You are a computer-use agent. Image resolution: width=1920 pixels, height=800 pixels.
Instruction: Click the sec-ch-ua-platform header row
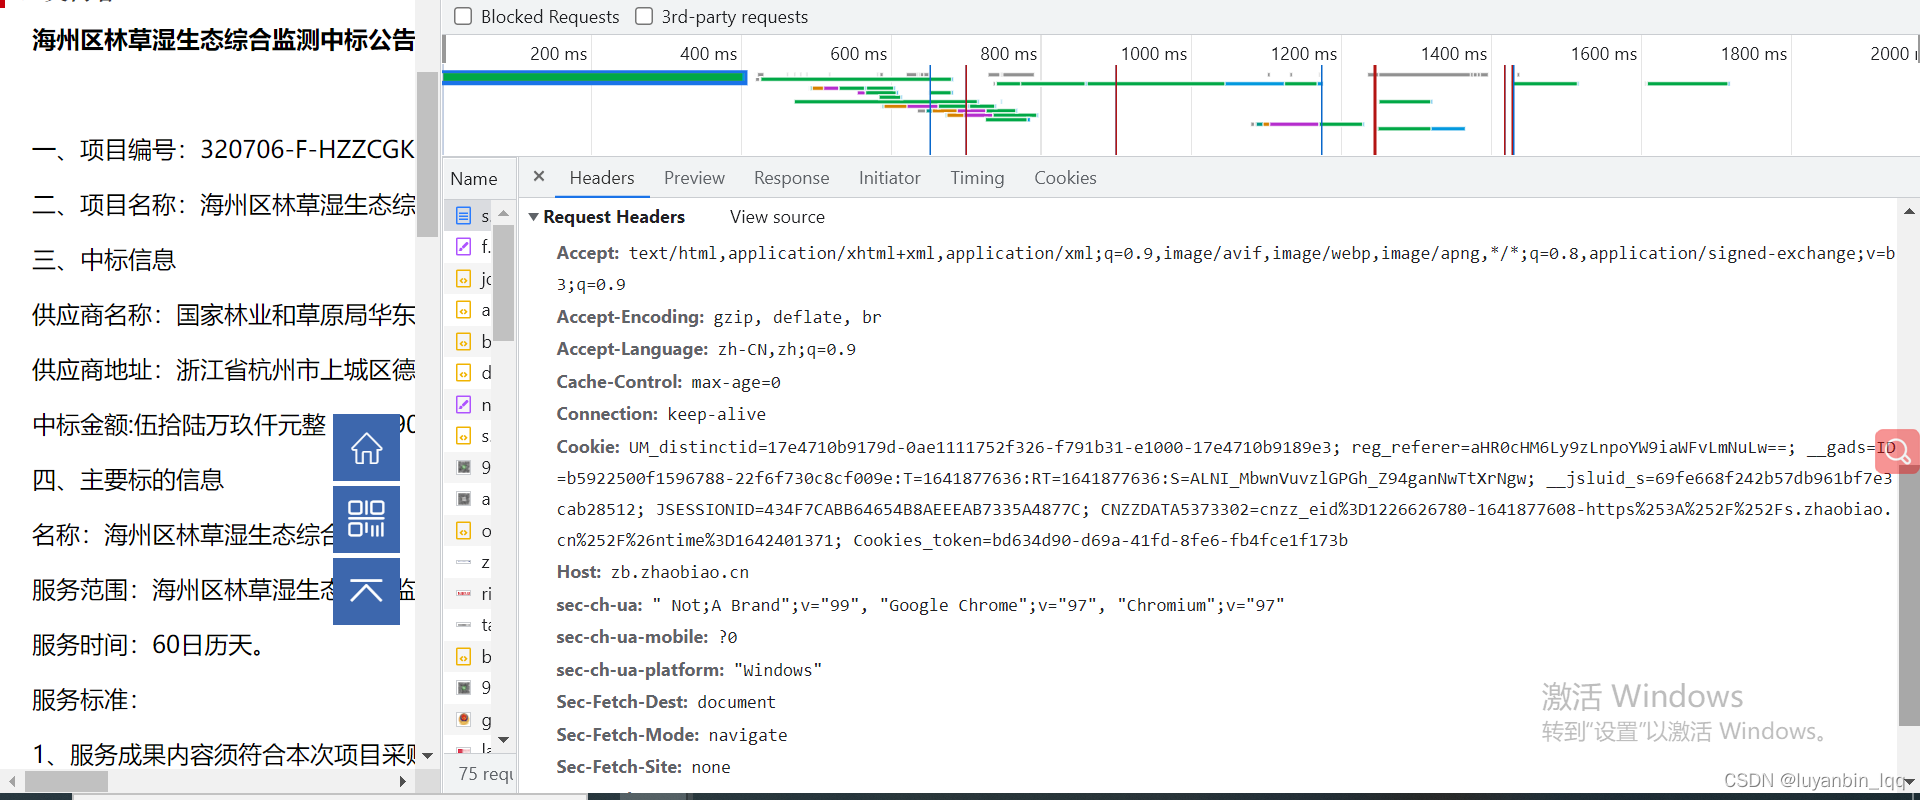pos(689,670)
